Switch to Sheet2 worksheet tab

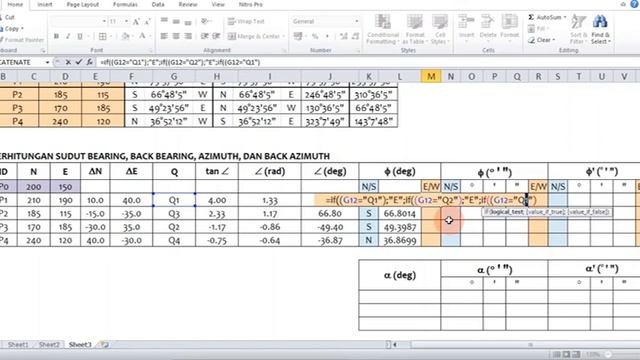(x=49, y=345)
